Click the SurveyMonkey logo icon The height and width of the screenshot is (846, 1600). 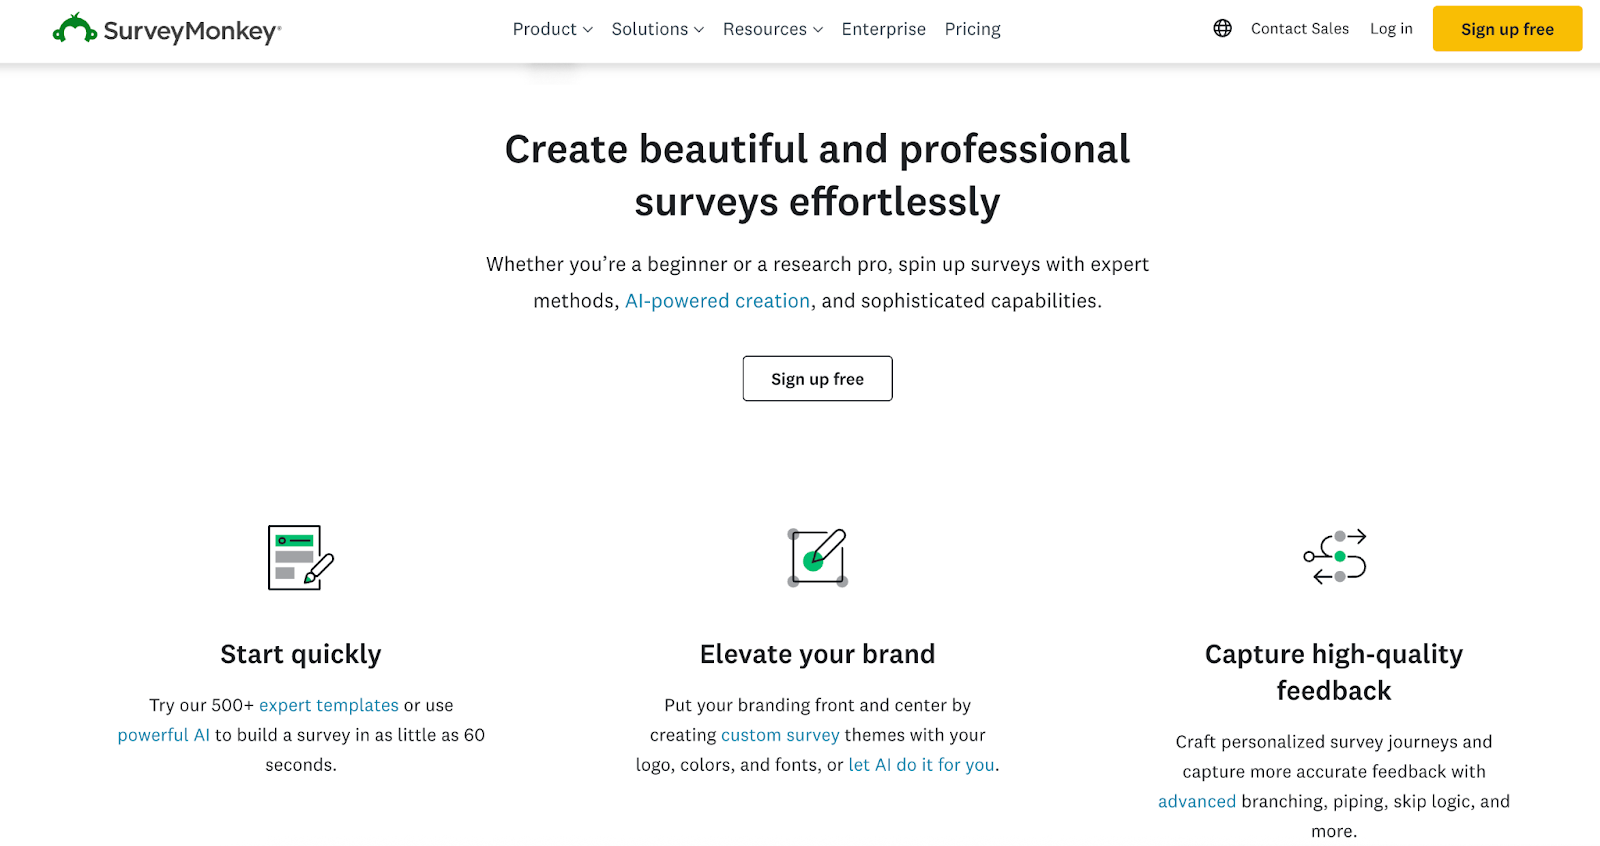pos(75,29)
